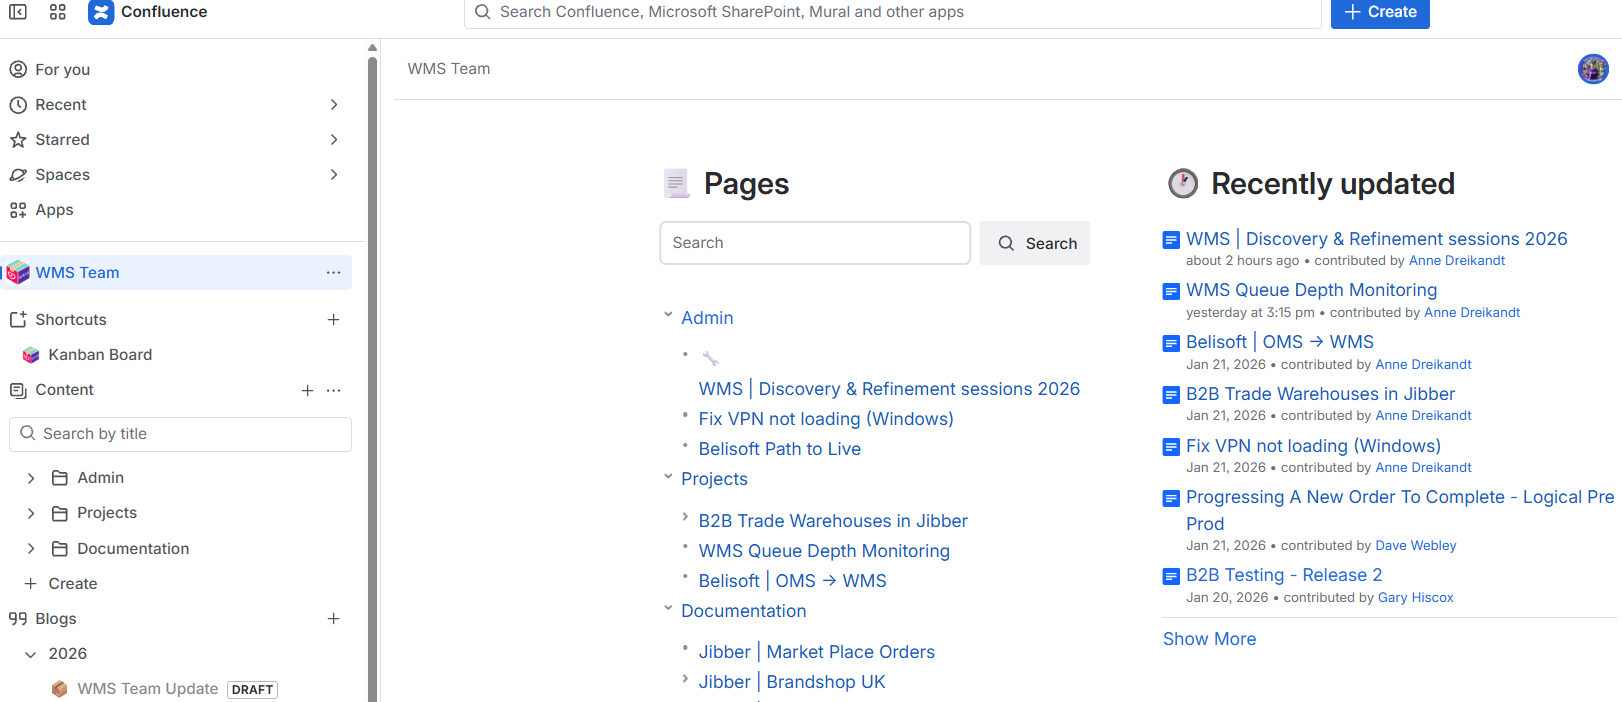This screenshot has height=702, width=1622.
Task: Click Show More under Recently updated
Action: [1209, 639]
